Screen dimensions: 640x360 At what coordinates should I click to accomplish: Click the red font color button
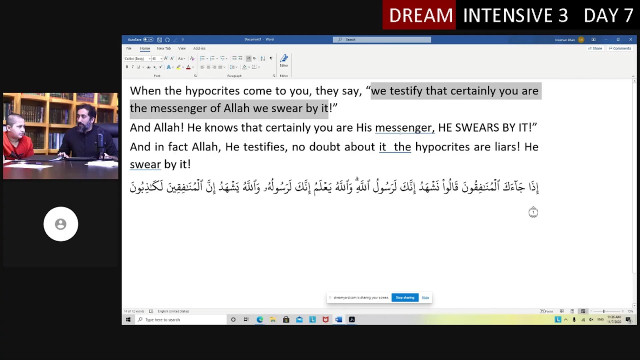[188, 67]
